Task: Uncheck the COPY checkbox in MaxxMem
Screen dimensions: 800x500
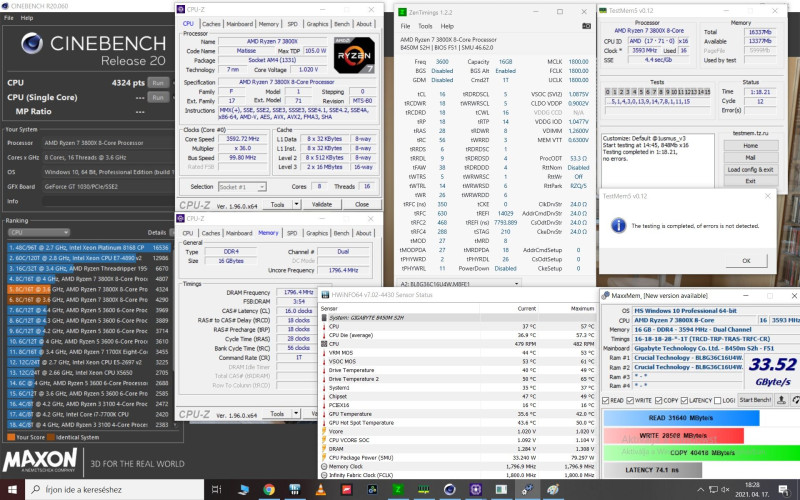Action: coord(659,401)
